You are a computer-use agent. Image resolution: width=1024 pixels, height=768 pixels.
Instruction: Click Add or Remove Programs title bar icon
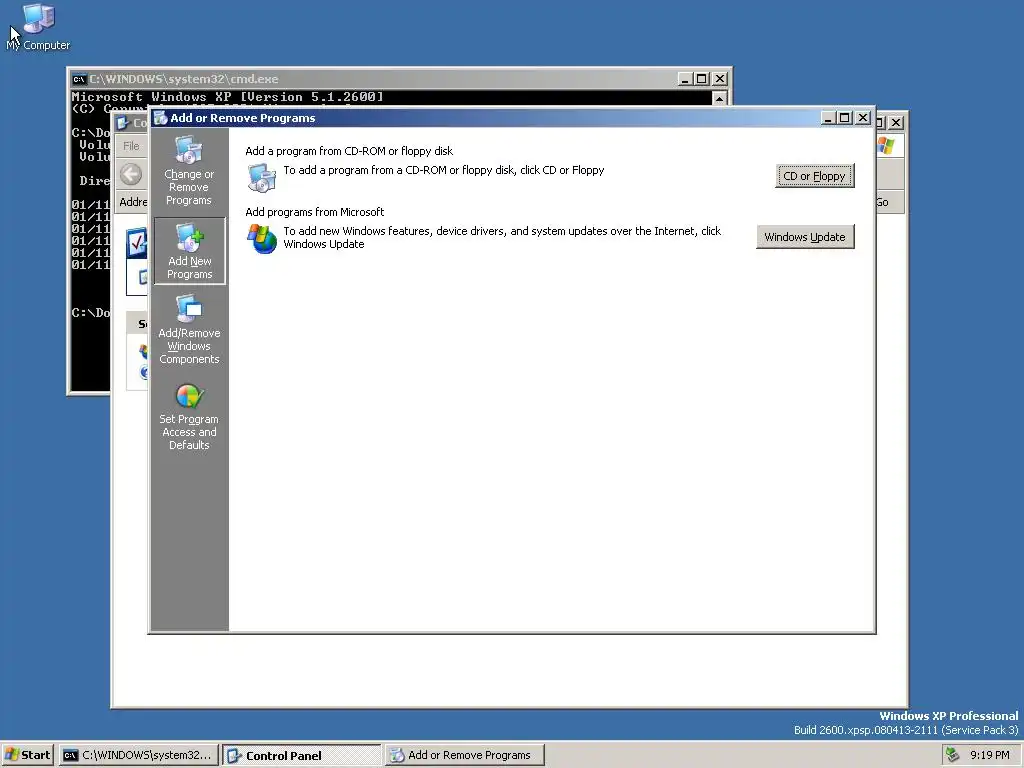click(x=160, y=118)
